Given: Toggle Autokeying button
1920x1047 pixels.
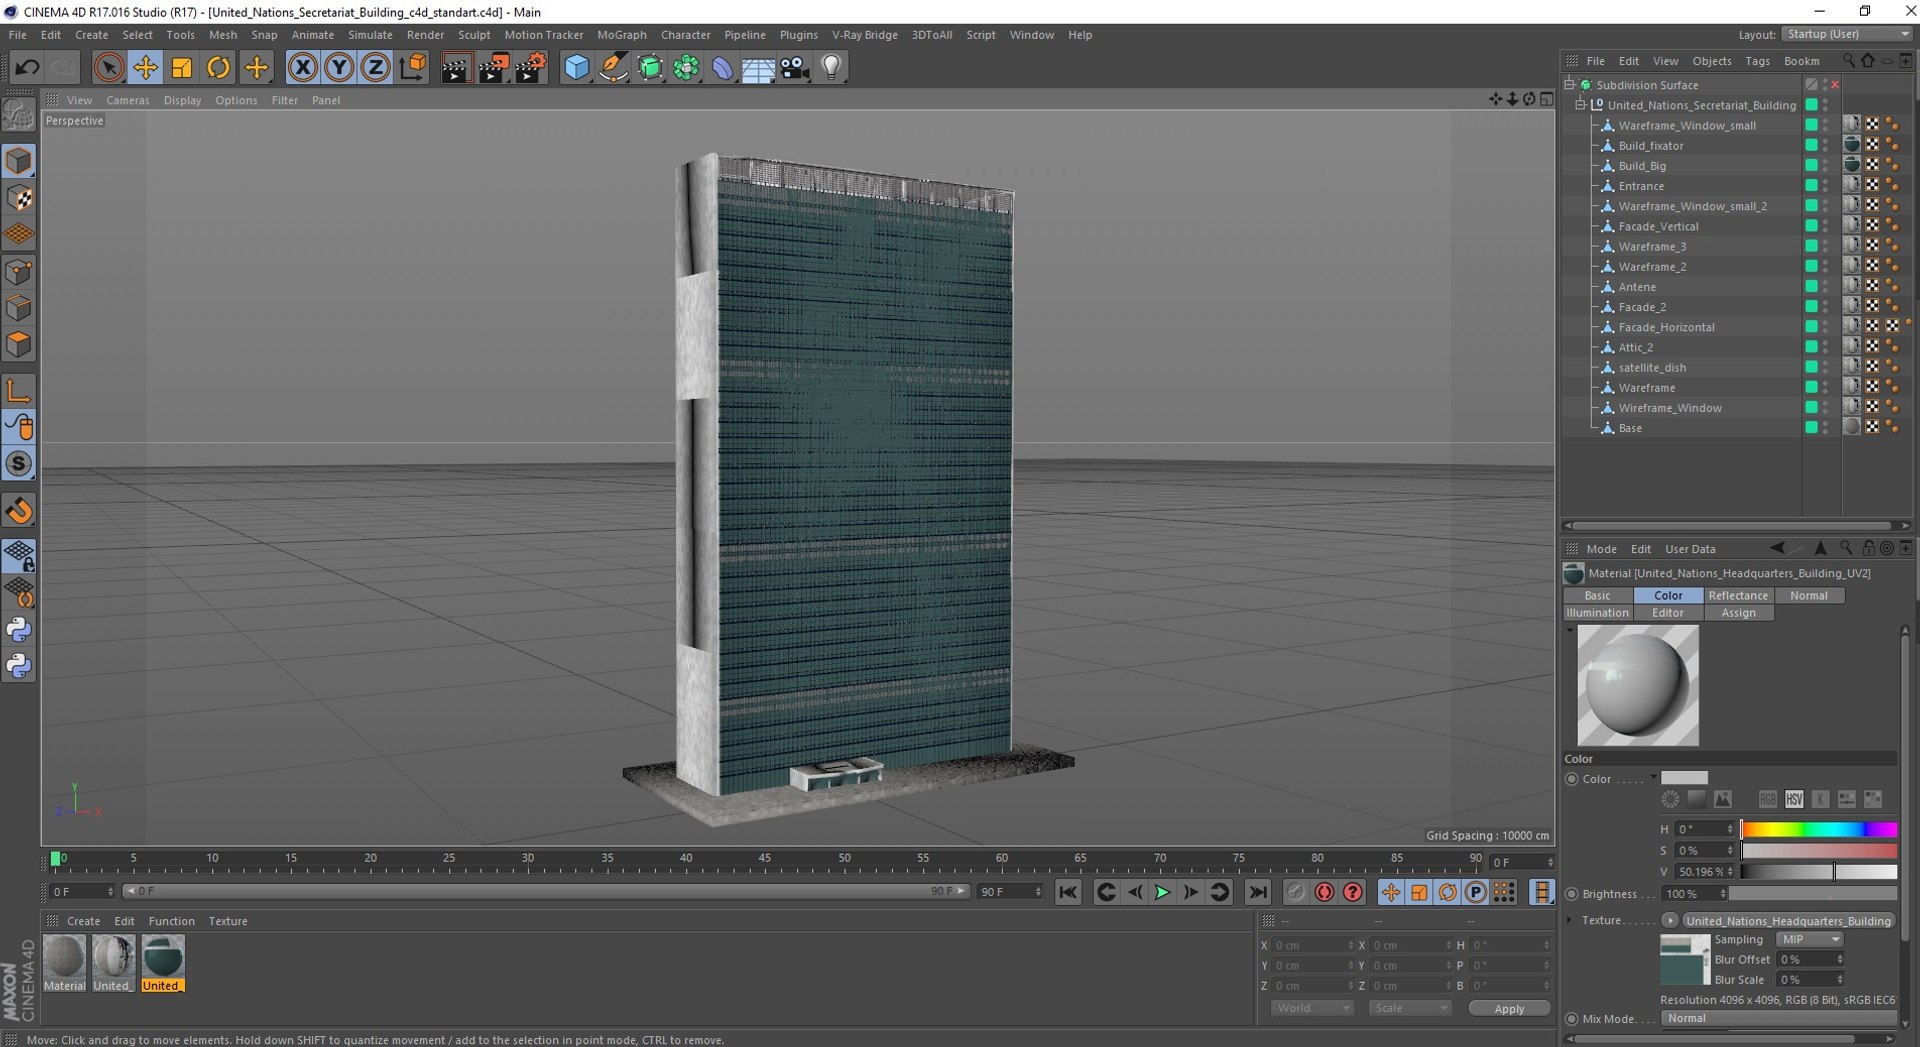Looking at the screenshot, I should coord(1324,892).
